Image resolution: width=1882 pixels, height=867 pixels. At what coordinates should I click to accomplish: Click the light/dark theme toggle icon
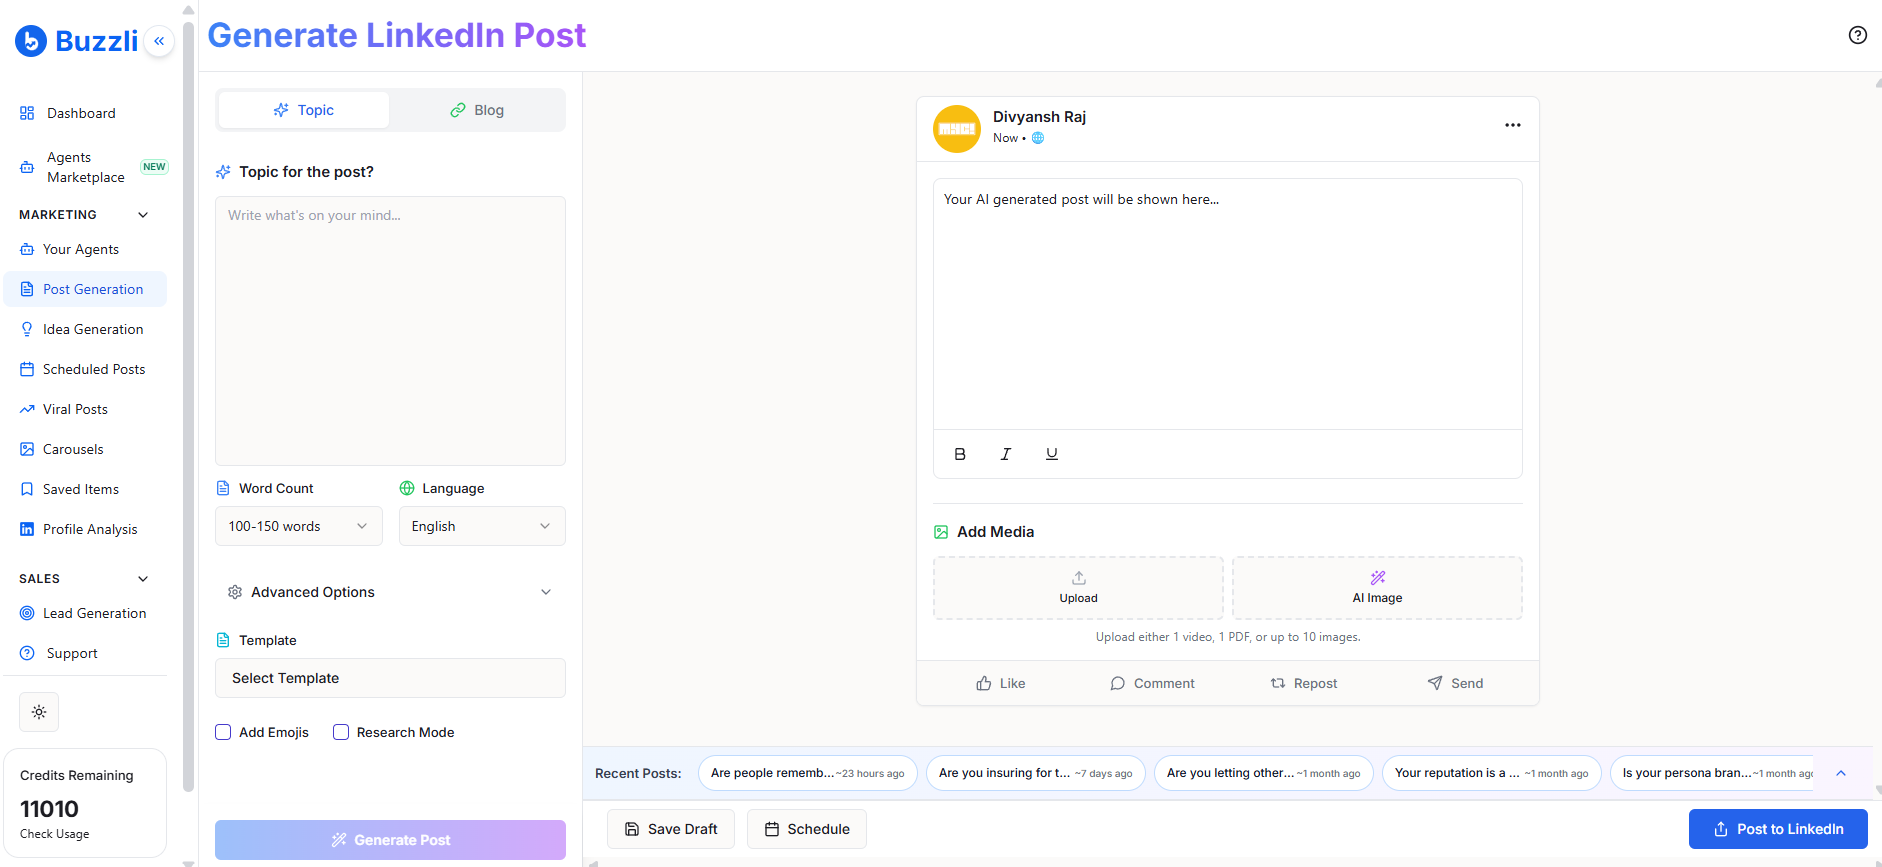pos(39,712)
